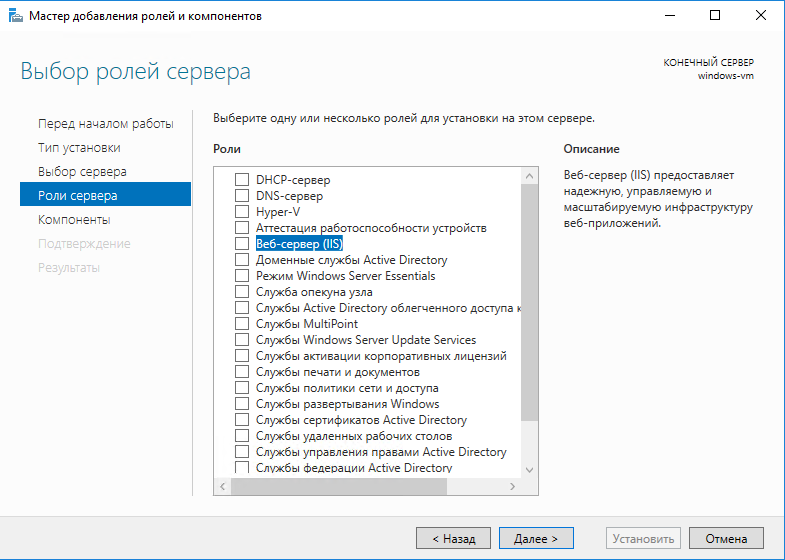Select Служба опекуна узла label

[314, 292]
